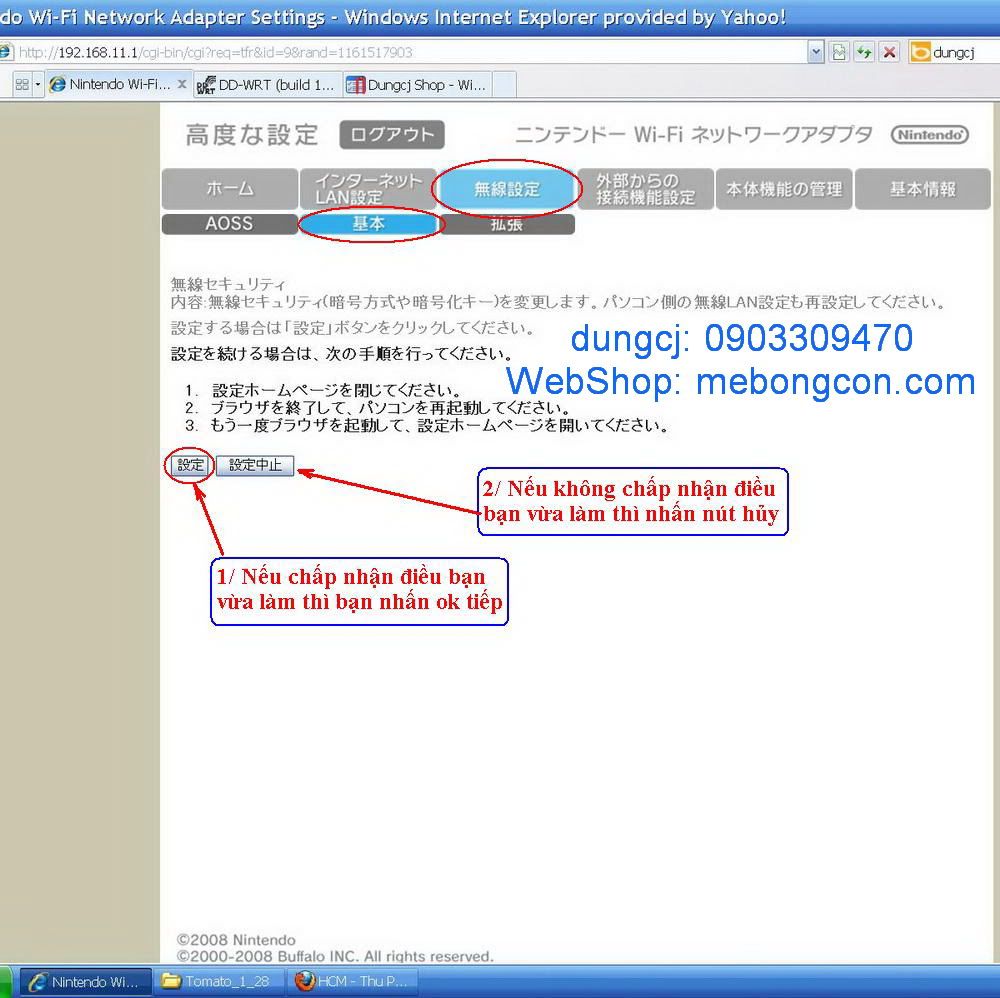The width and height of the screenshot is (1000, 998).
Task: Click the Nintendo logo in page header
Action: click(x=930, y=135)
